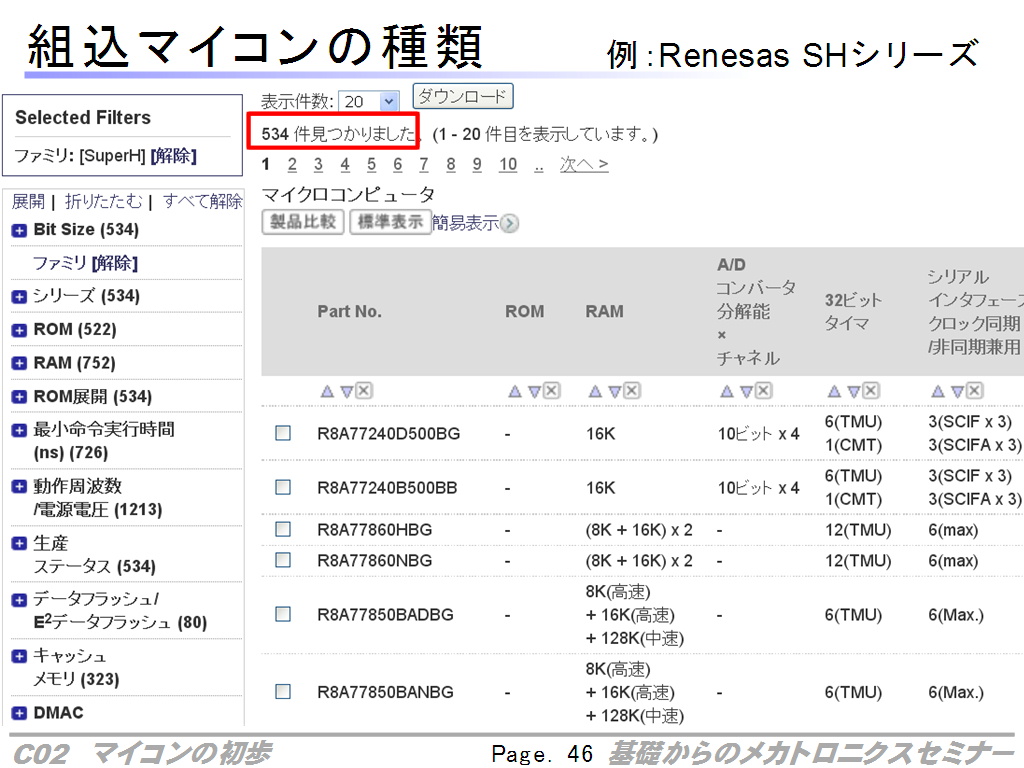Click the ダウンロード button
This screenshot has width=1024, height=768.
click(462, 97)
